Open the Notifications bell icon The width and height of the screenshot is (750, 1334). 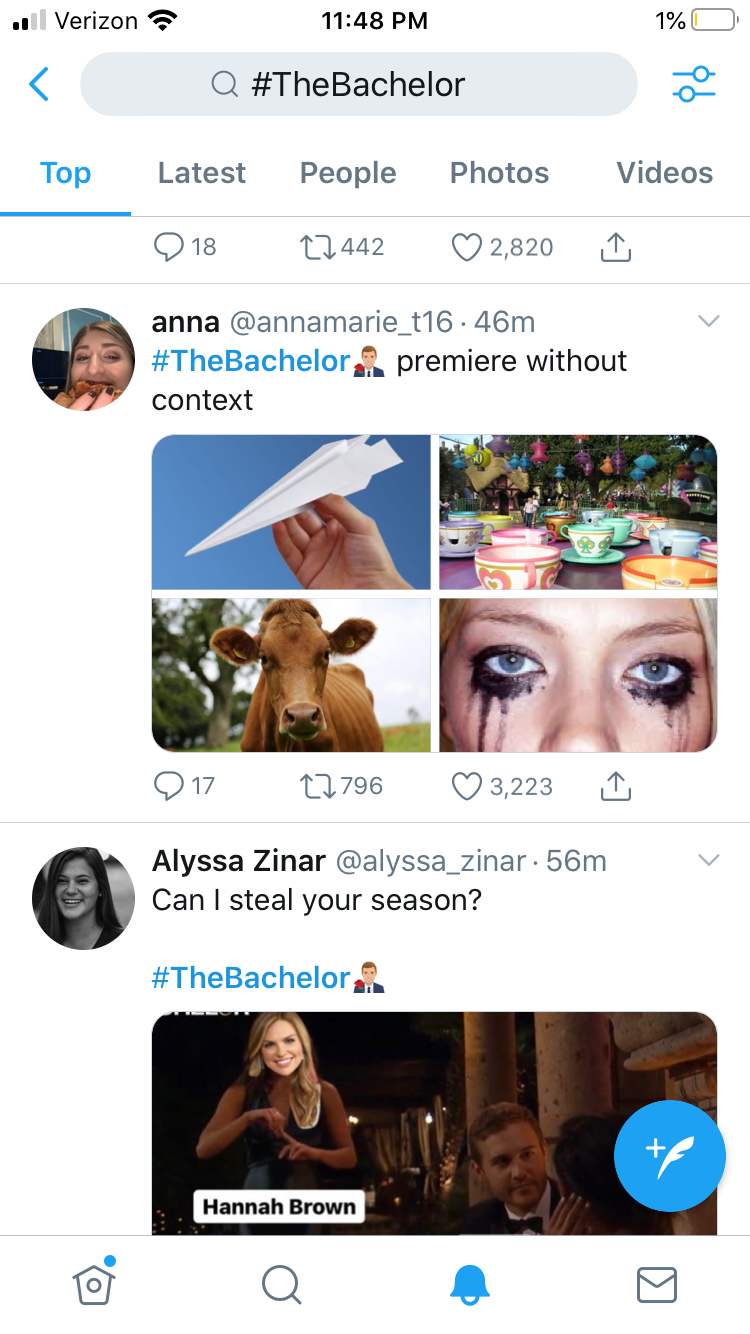(469, 1284)
